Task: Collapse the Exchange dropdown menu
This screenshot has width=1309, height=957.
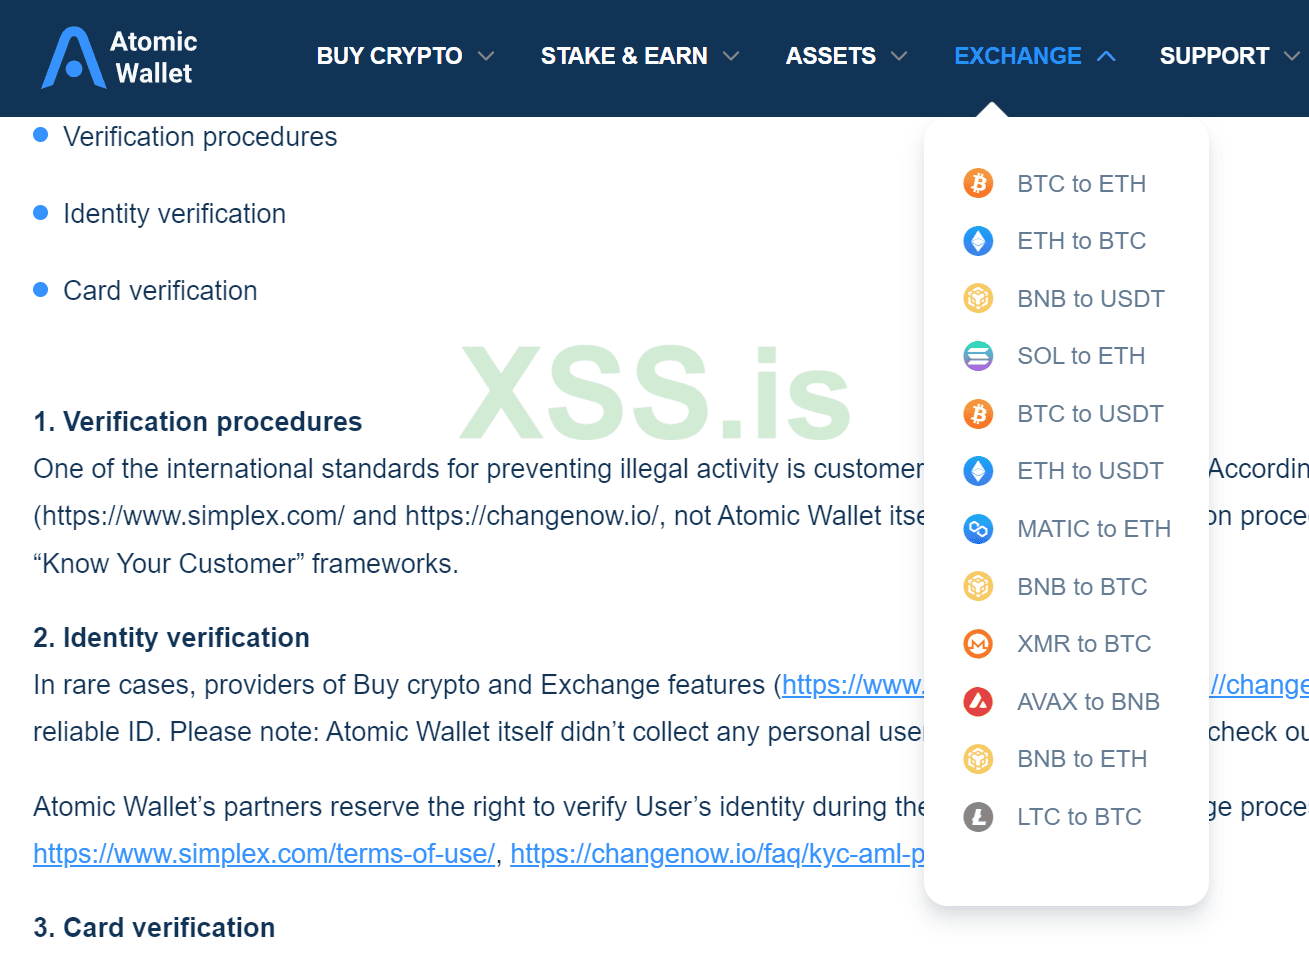Action: (x=1034, y=56)
